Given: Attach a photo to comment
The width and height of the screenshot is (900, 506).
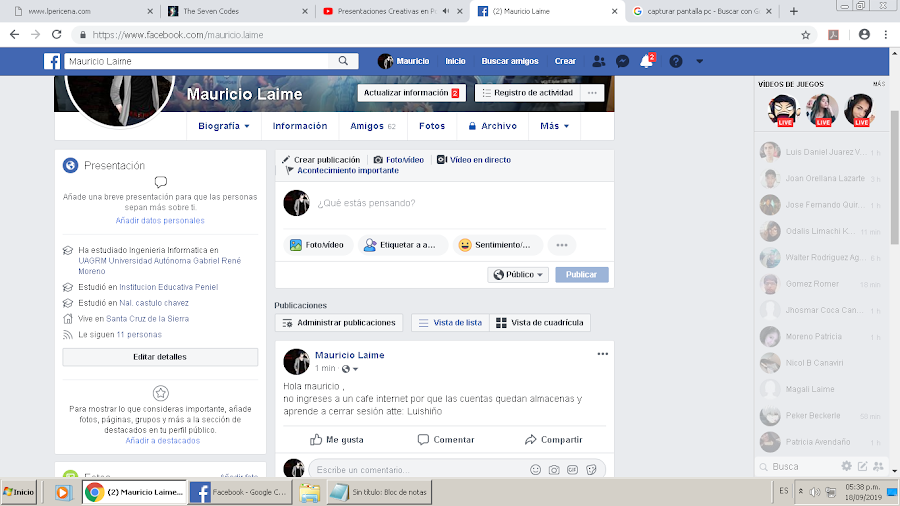Looking at the screenshot, I should (554, 470).
